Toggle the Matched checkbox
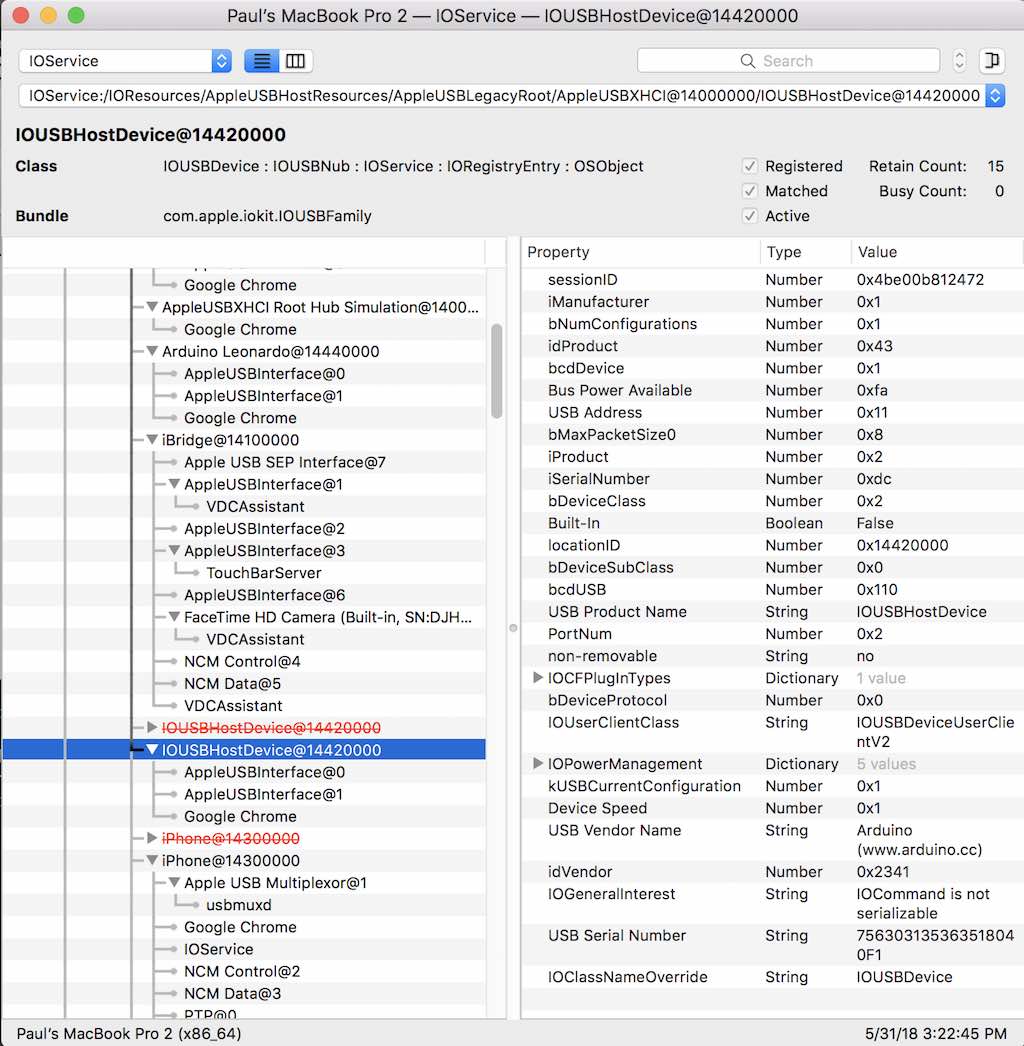Viewport: 1024px width, 1046px height. (x=750, y=191)
